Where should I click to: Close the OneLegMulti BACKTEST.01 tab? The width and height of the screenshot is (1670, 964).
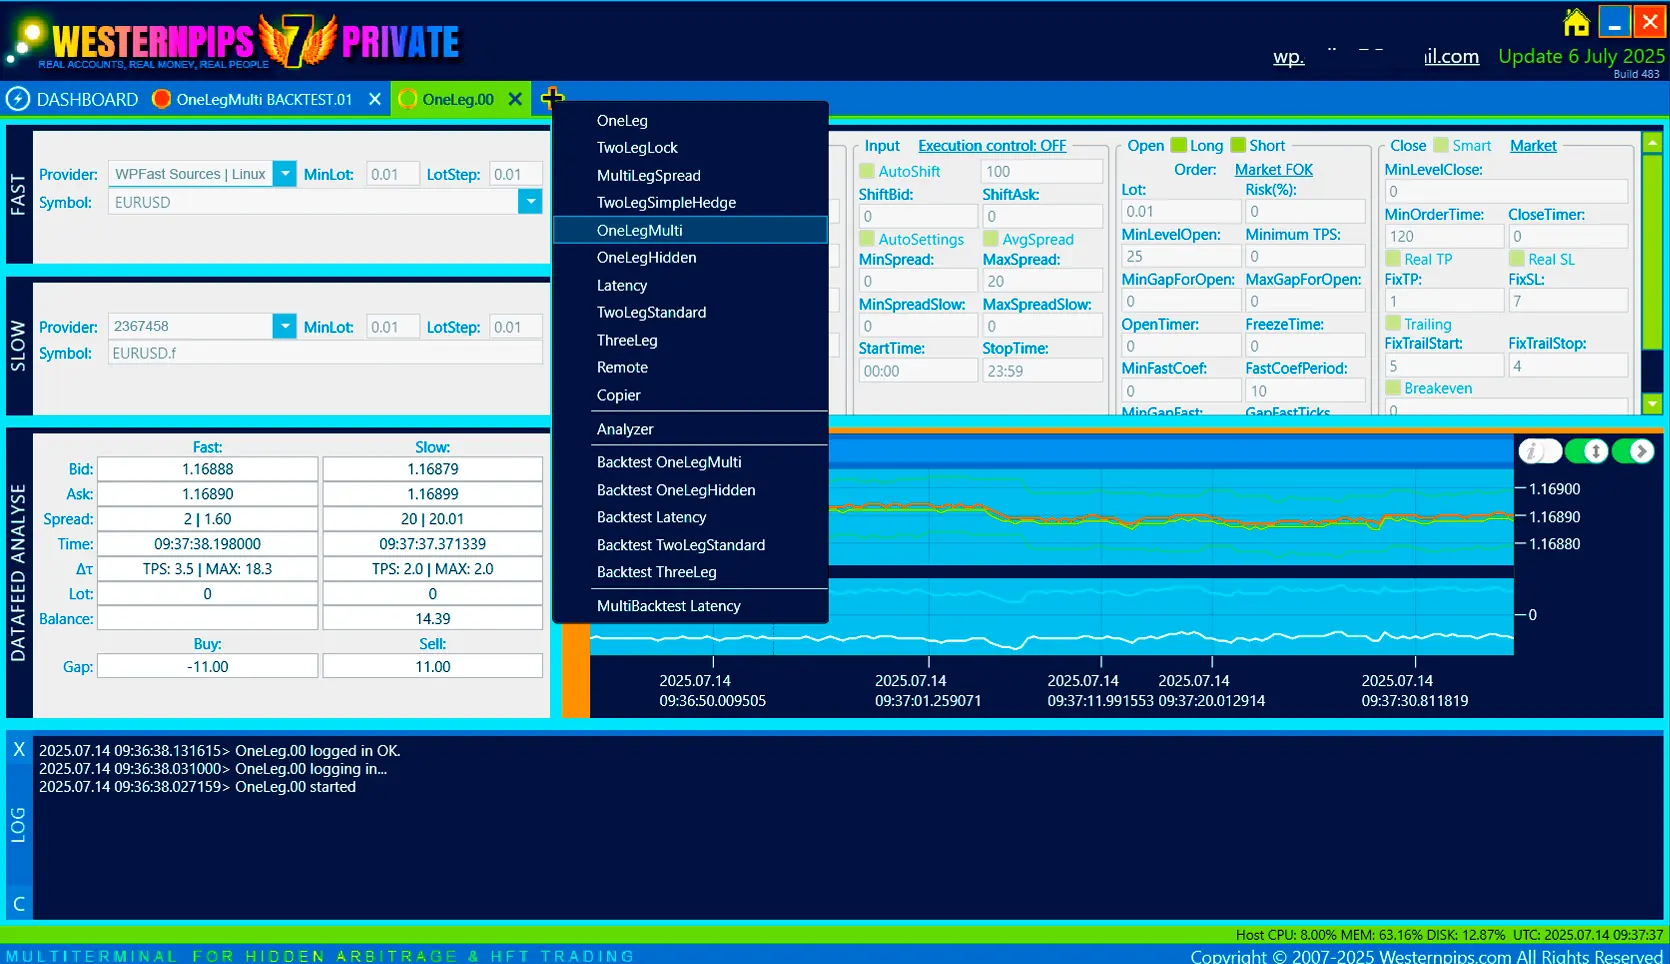375,99
